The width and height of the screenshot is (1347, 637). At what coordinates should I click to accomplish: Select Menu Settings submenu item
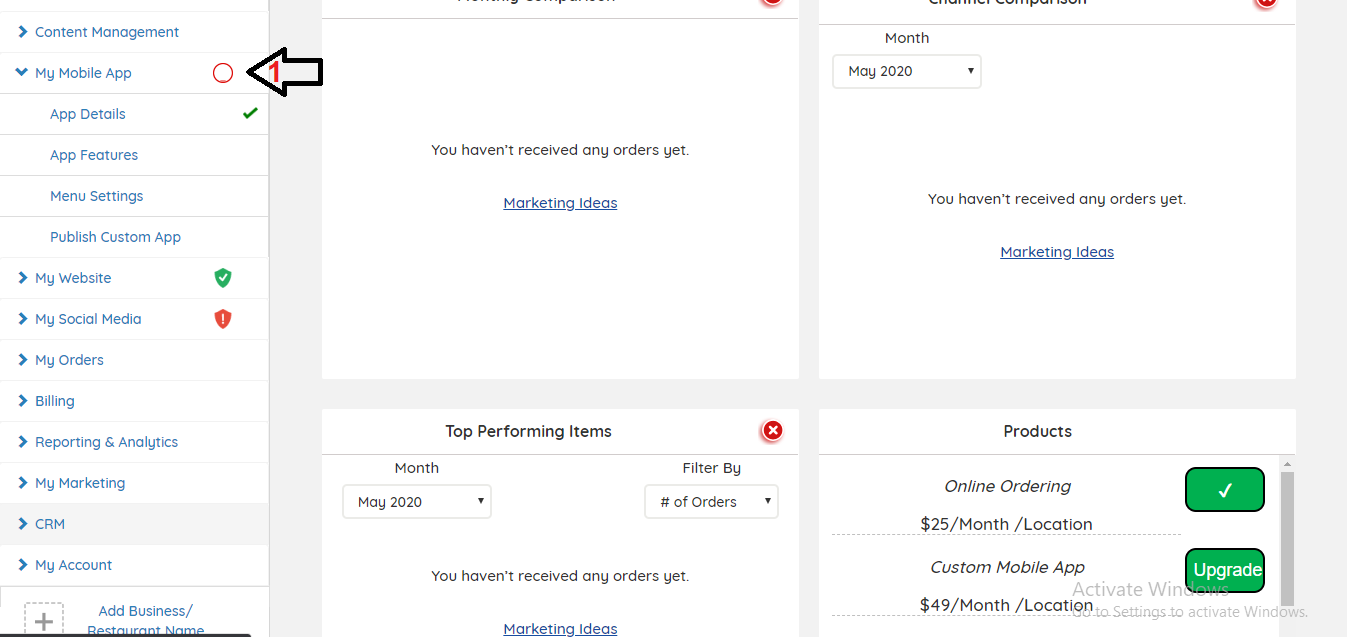97,196
